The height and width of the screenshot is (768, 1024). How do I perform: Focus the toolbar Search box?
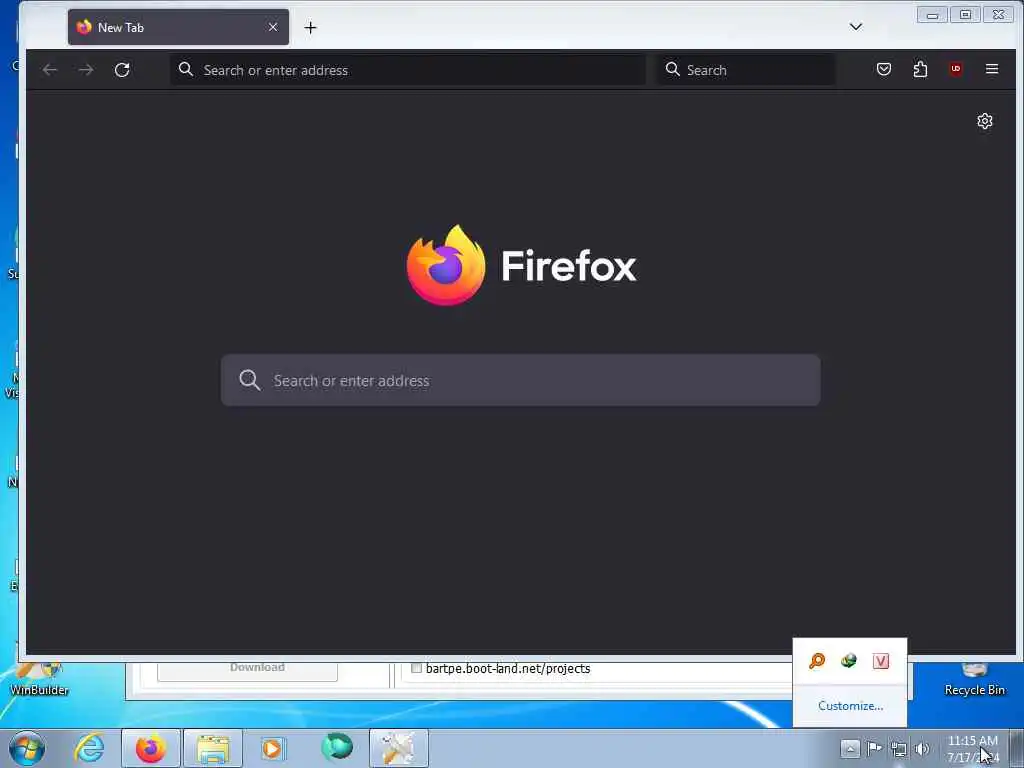coord(746,70)
